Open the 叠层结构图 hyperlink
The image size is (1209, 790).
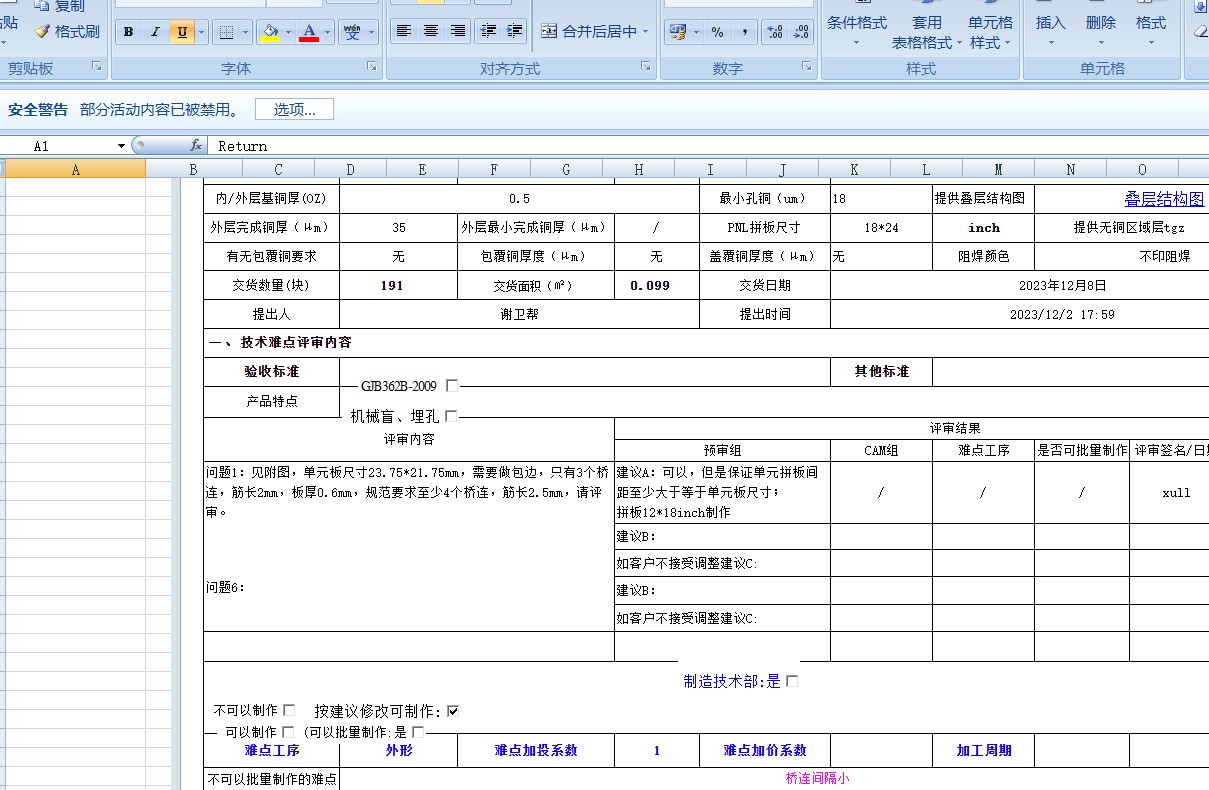click(x=1164, y=199)
